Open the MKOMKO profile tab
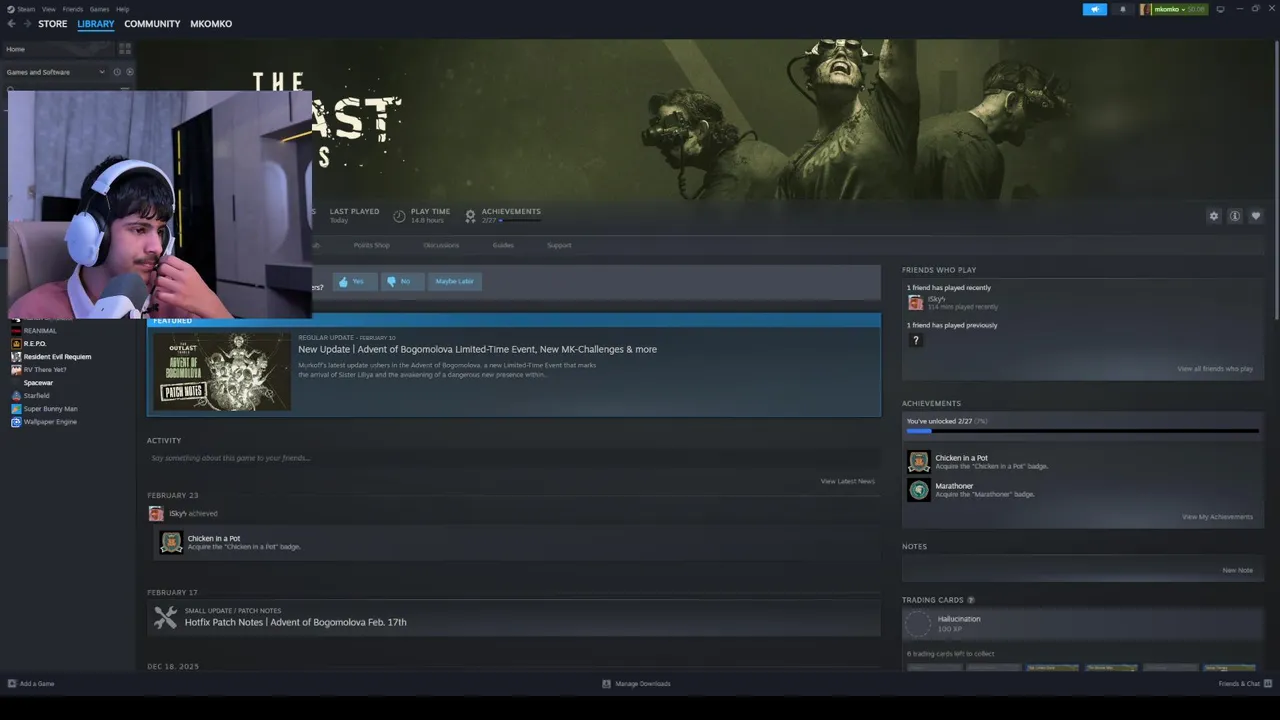Screen dimensions: 1280x720 [211, 24]
